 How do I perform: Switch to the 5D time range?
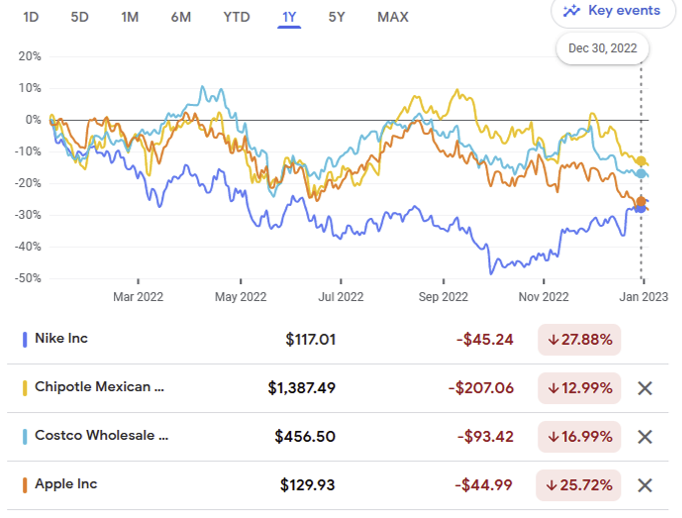pos(80,17)
